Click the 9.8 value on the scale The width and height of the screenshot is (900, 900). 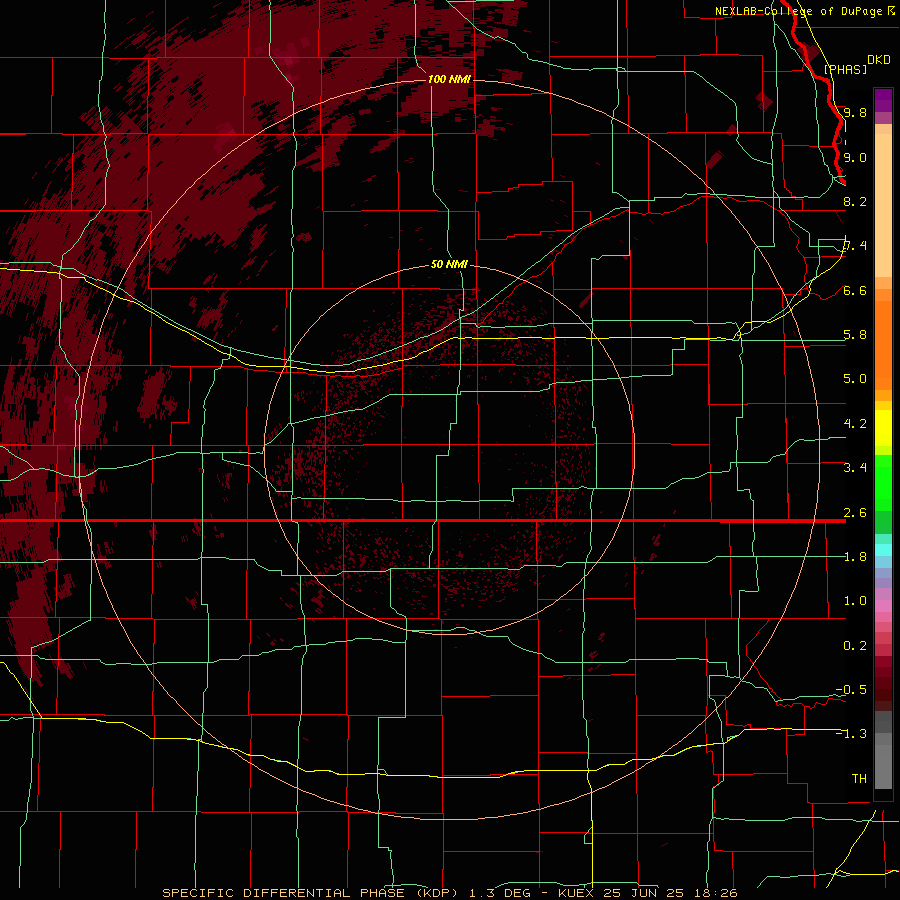click(855, 112)
